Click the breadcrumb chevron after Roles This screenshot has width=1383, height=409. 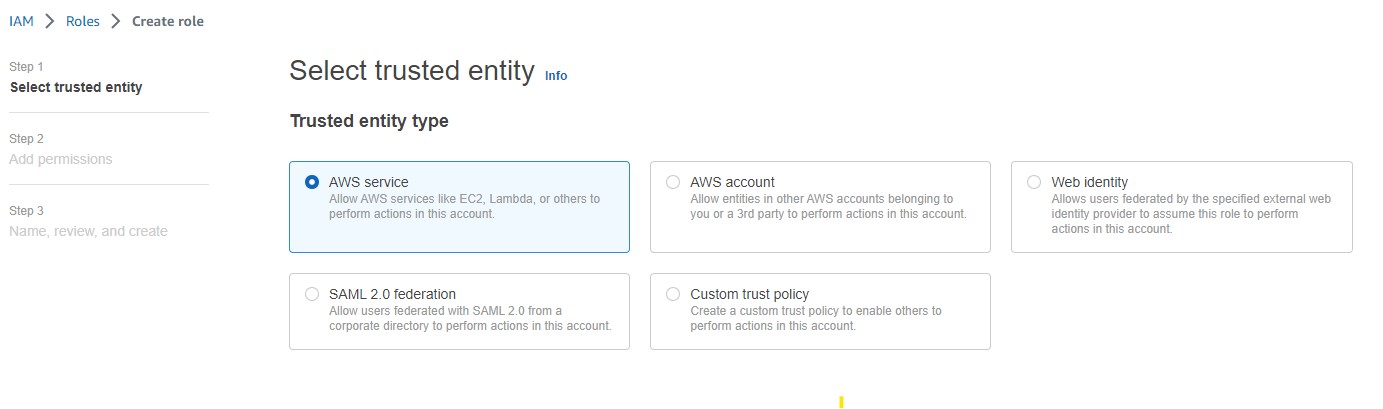[116, 21]
